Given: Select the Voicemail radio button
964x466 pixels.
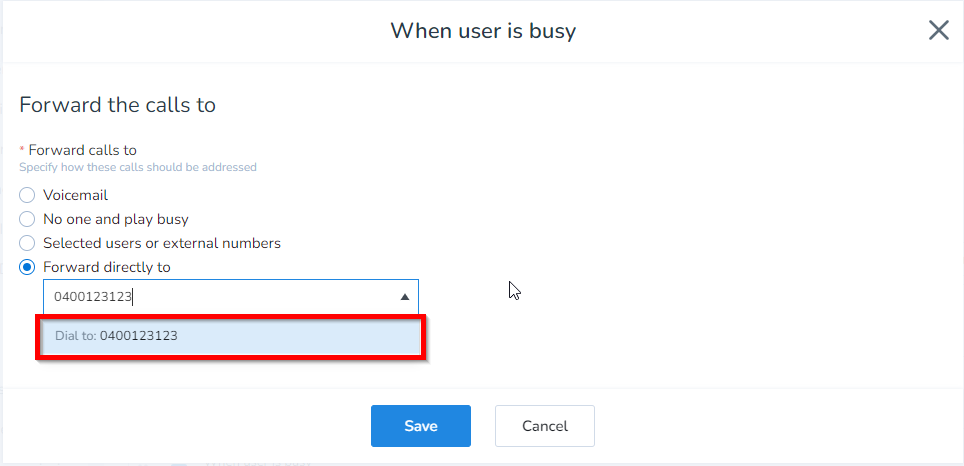Looking at the screenshot, I should (27, 195).
